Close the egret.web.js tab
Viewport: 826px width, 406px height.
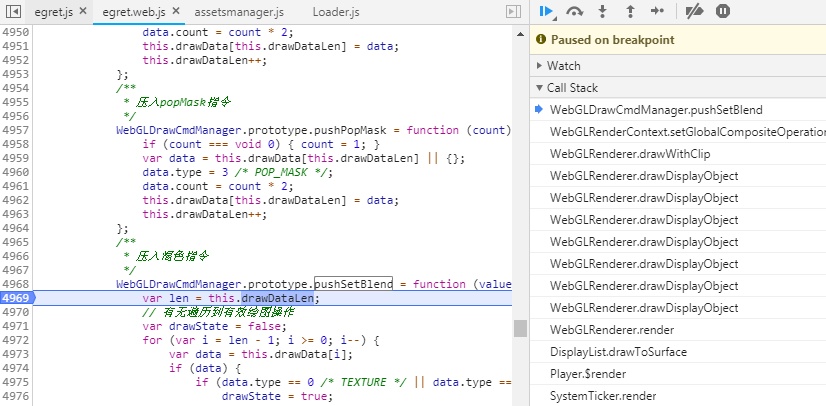click(x=176, y=11)
